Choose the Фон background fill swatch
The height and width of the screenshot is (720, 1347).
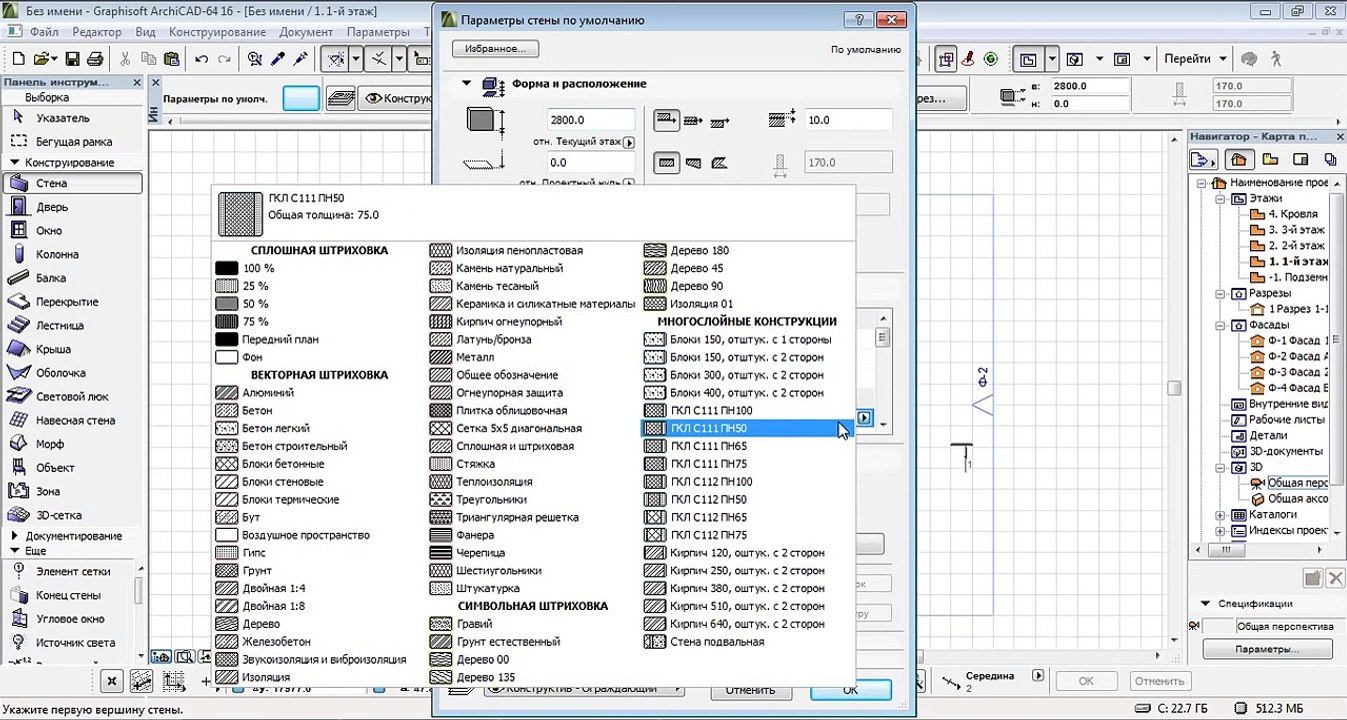[x=226, y=357]
